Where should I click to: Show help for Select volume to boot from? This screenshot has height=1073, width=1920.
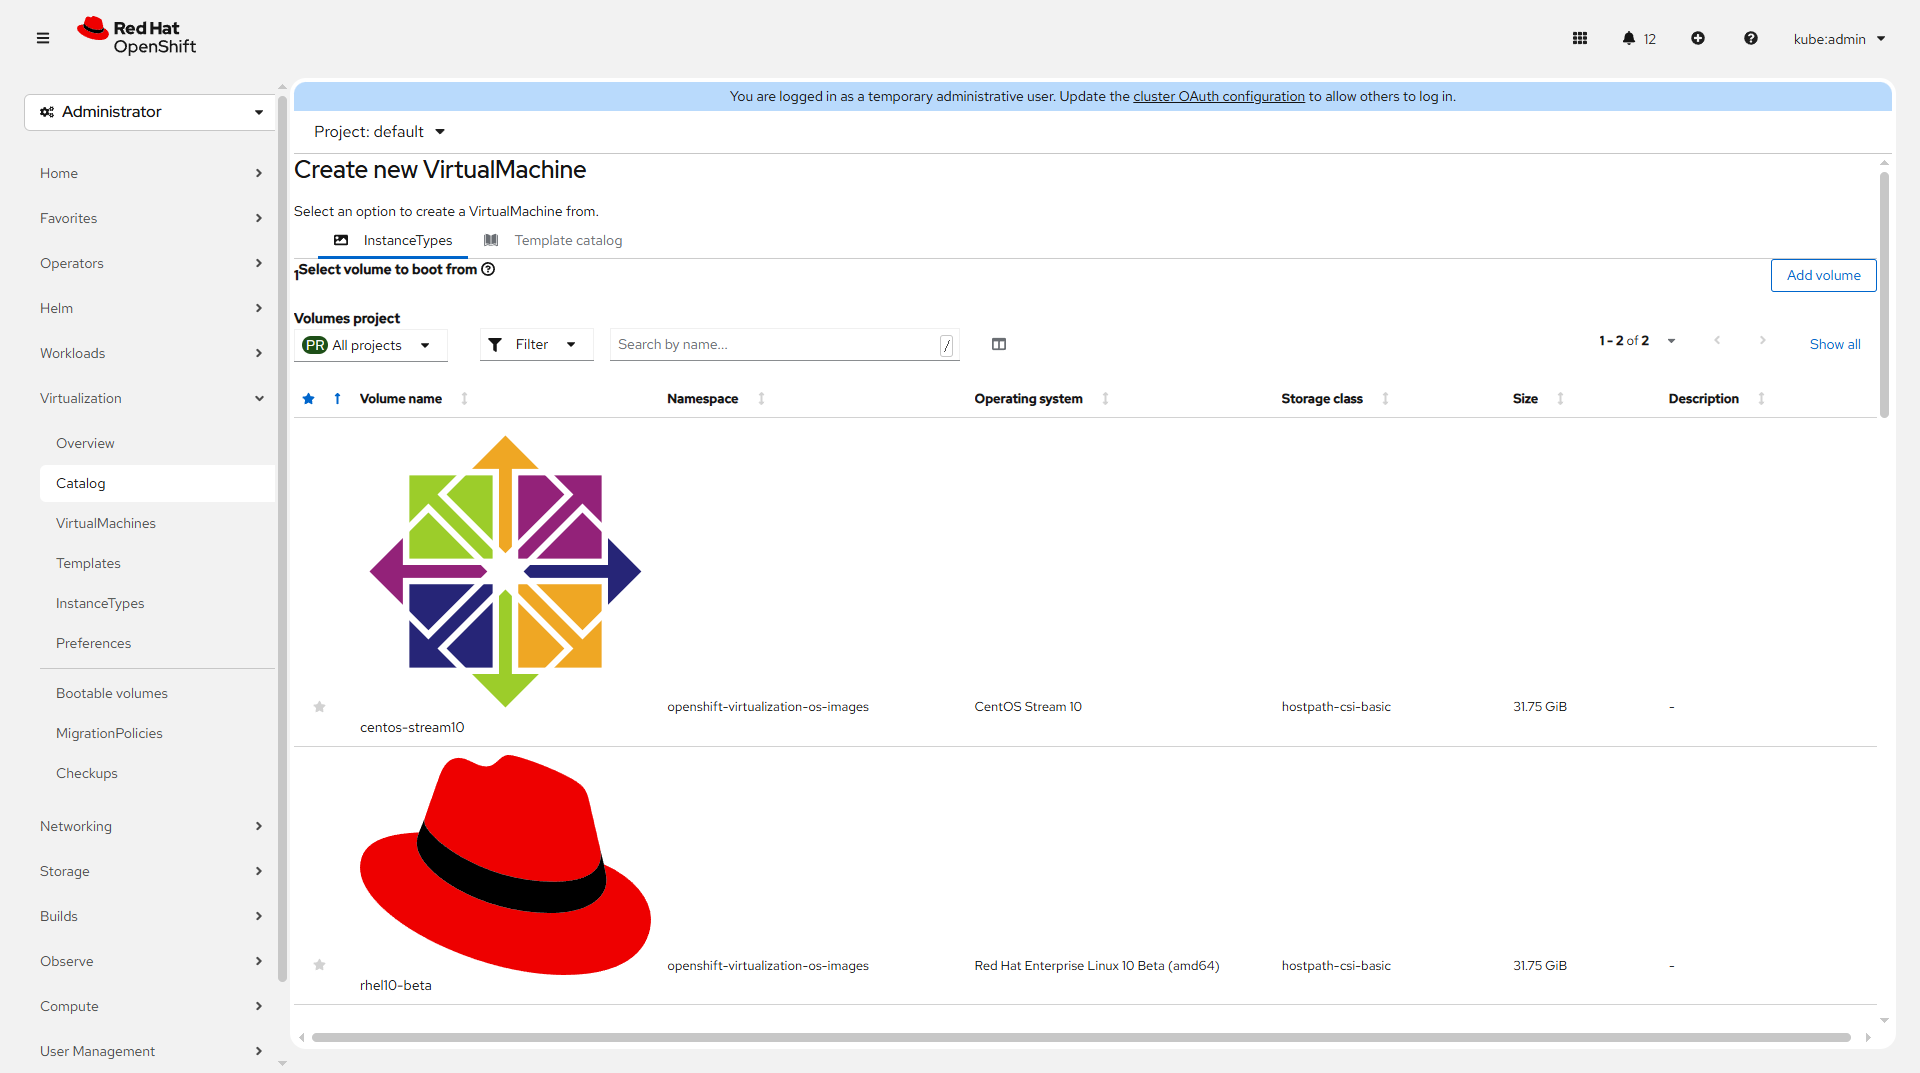[488, 269]
